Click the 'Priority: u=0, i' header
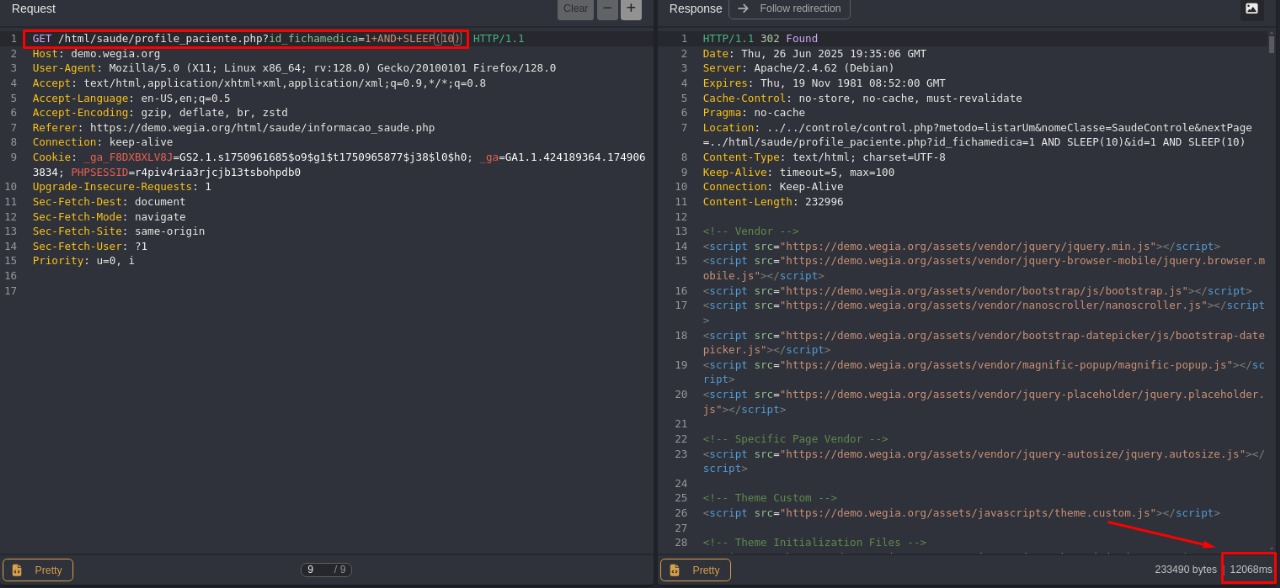The width and height of the screenshot is (1280, 588). [x=83, y=261]
